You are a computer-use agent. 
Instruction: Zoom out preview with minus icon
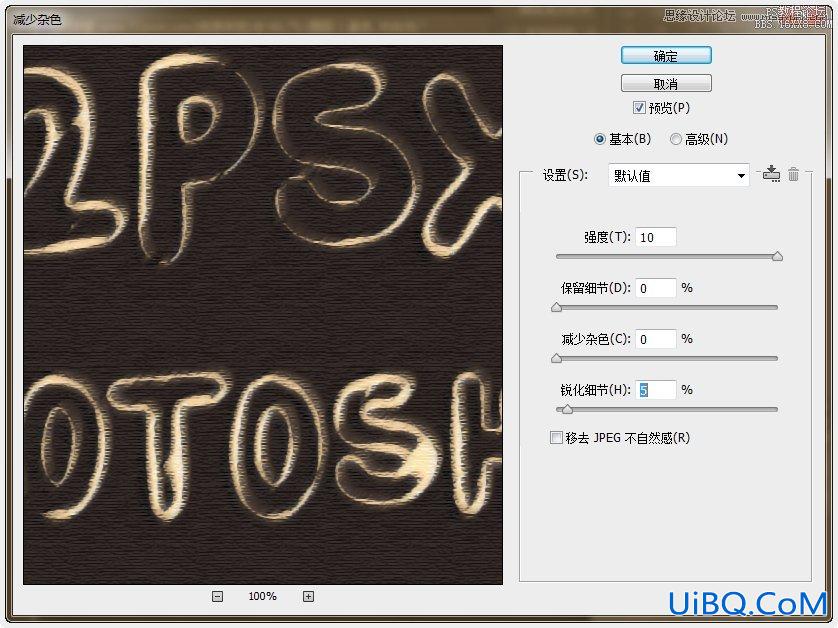218,596
